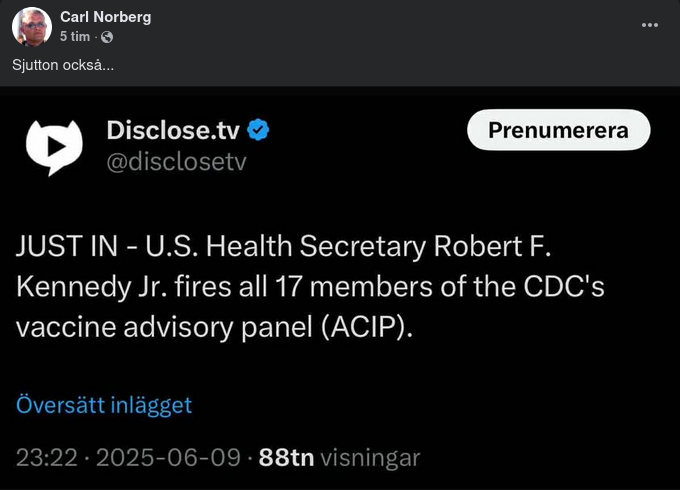Click the "Sjutton också..." caption text
The height and width of the screenshot is (490, 680).
tap(62, 65)
